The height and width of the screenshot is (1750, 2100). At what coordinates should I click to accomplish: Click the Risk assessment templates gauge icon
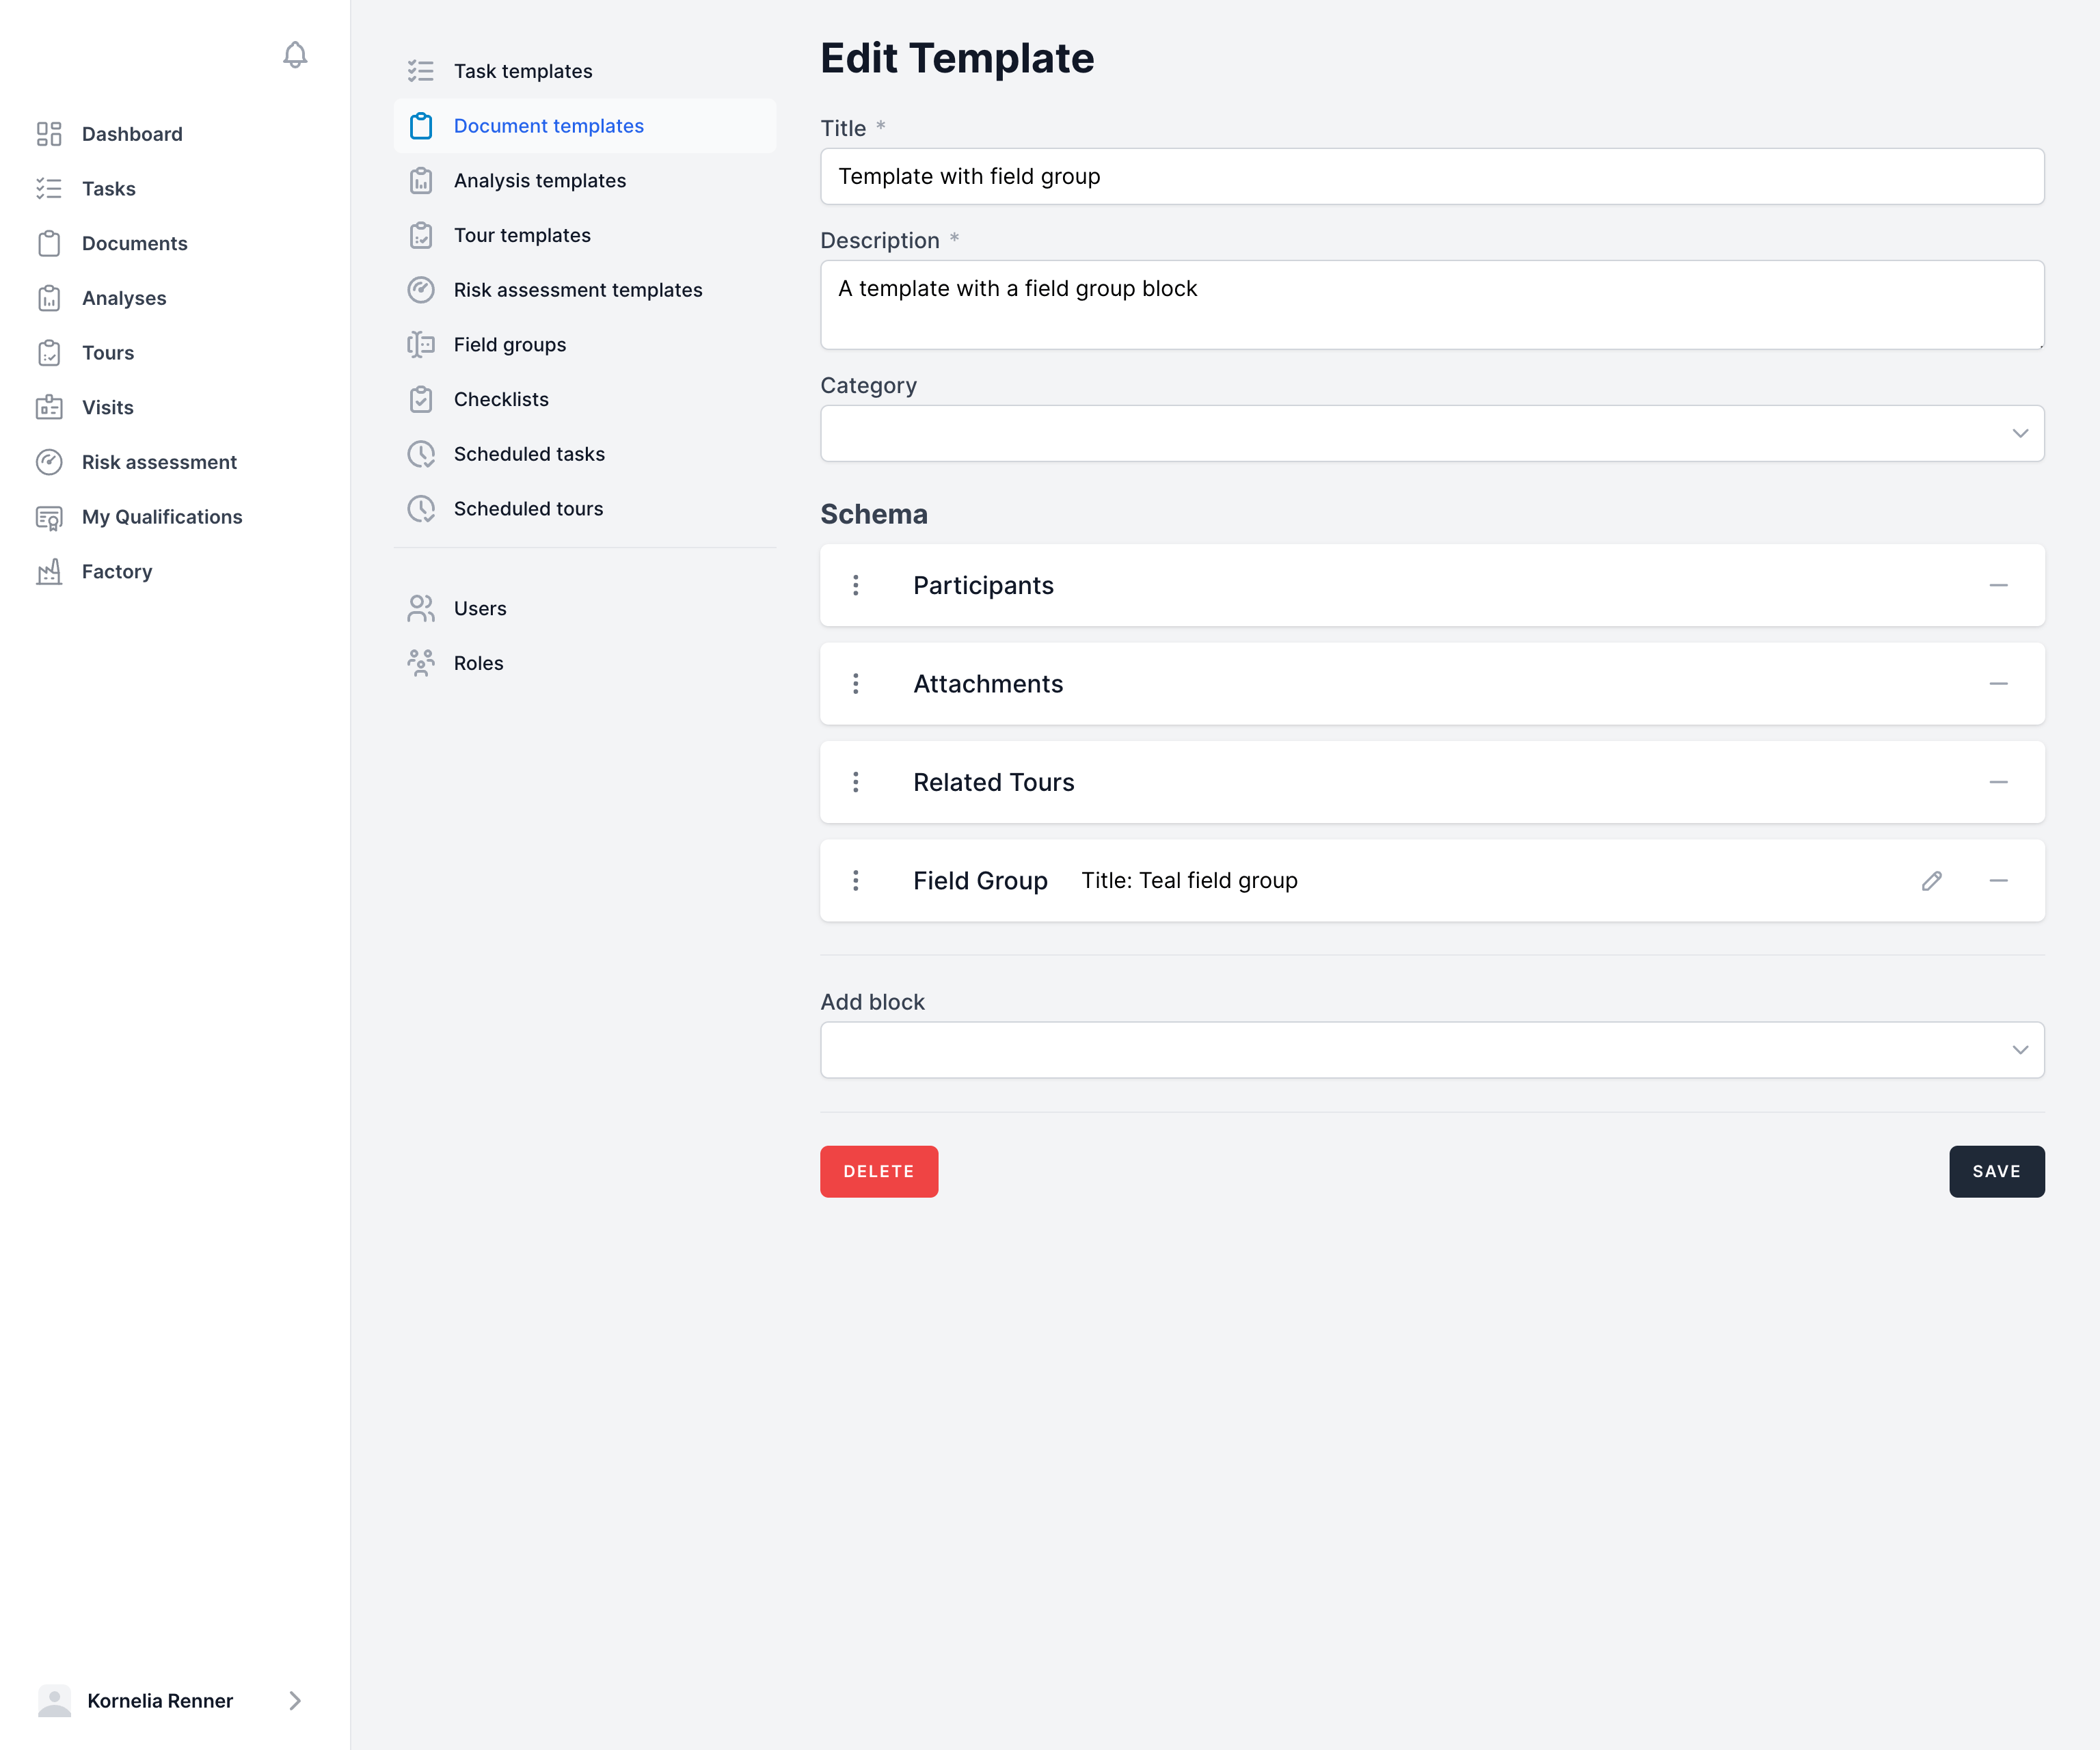click(x=421, y=290)
